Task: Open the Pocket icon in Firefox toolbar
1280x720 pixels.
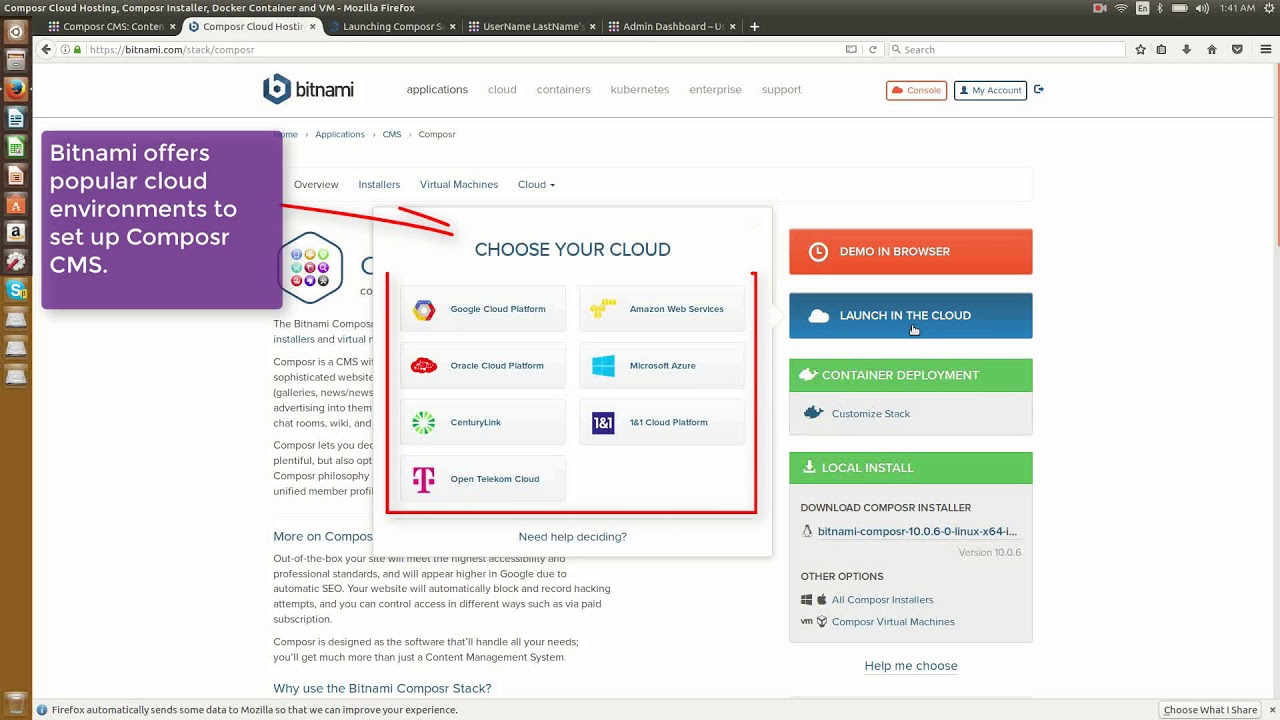Action: [1237, 49]
